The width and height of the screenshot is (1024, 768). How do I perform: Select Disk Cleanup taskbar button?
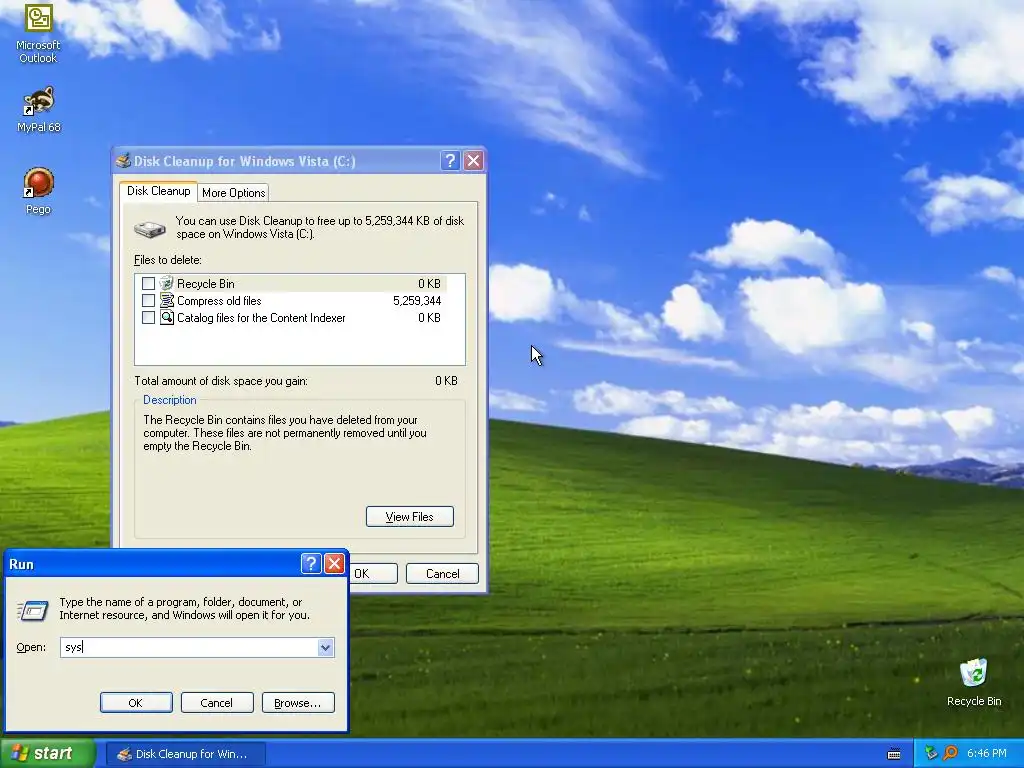click(185, 754)
